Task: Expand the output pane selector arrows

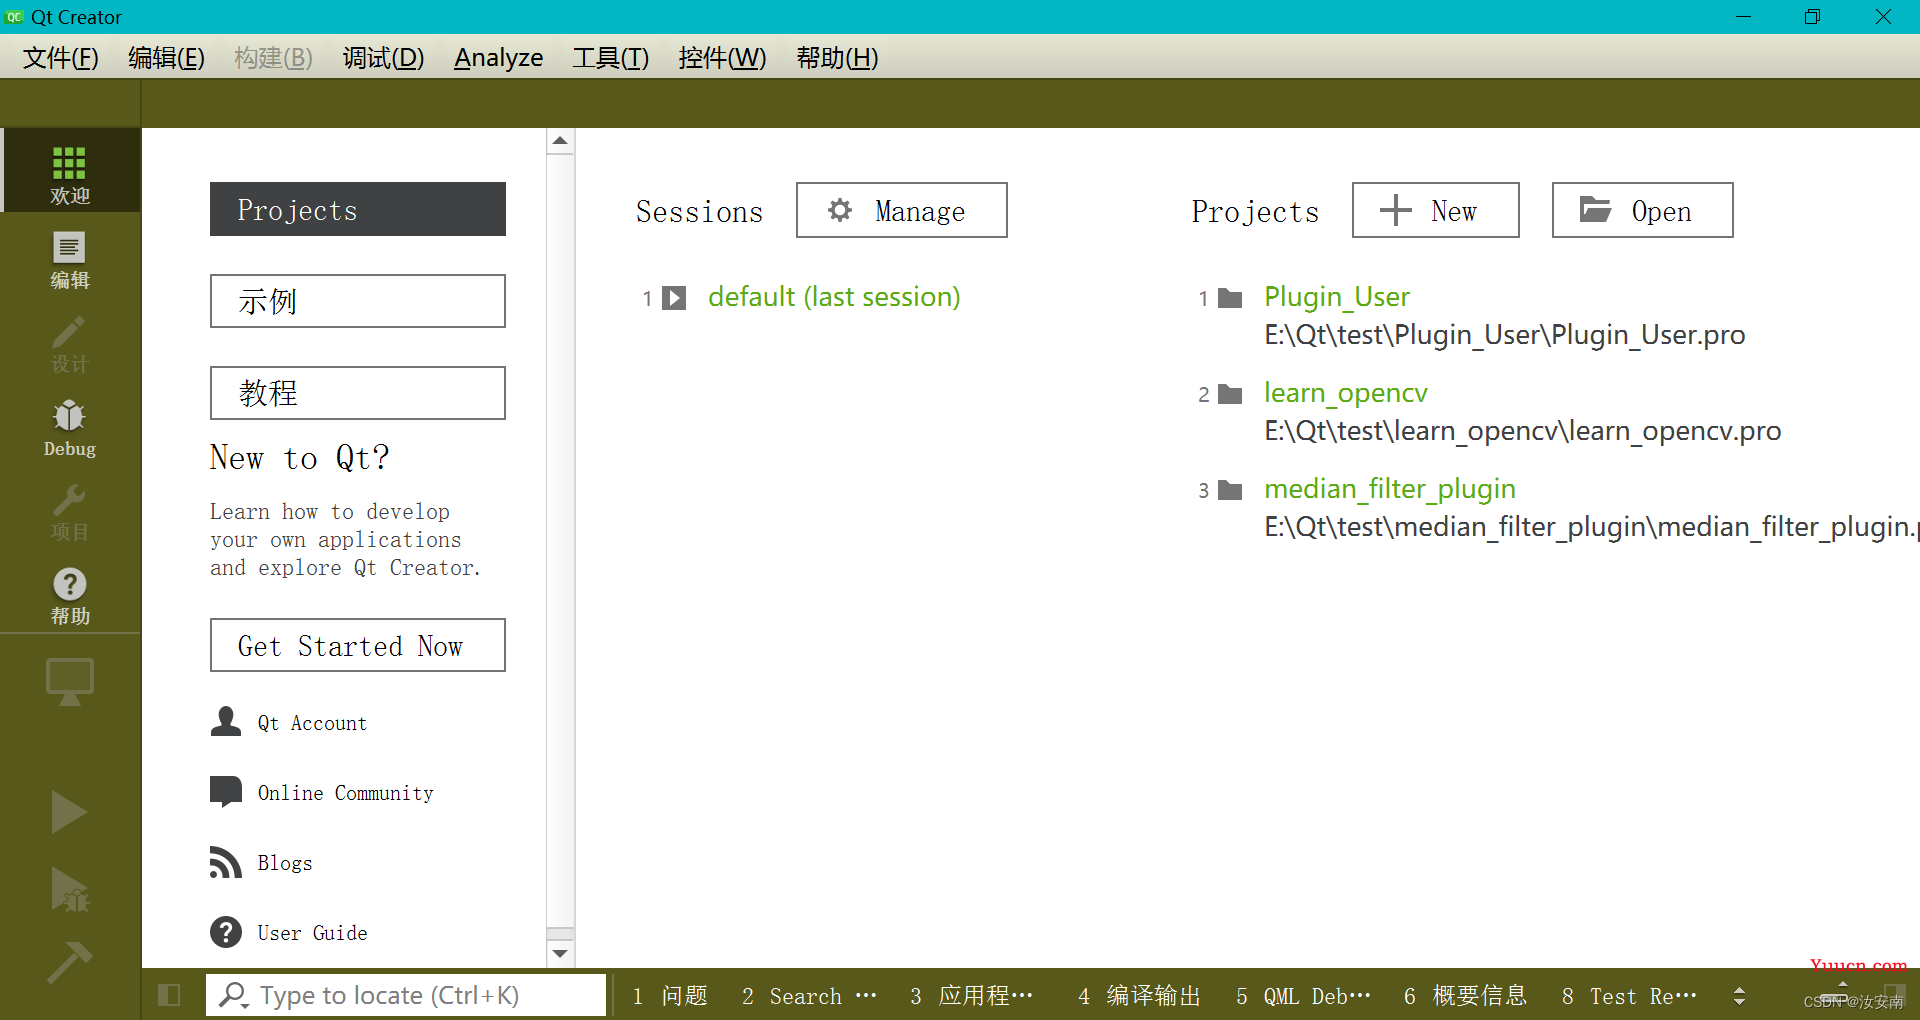Action: (x=1739, y=996)
